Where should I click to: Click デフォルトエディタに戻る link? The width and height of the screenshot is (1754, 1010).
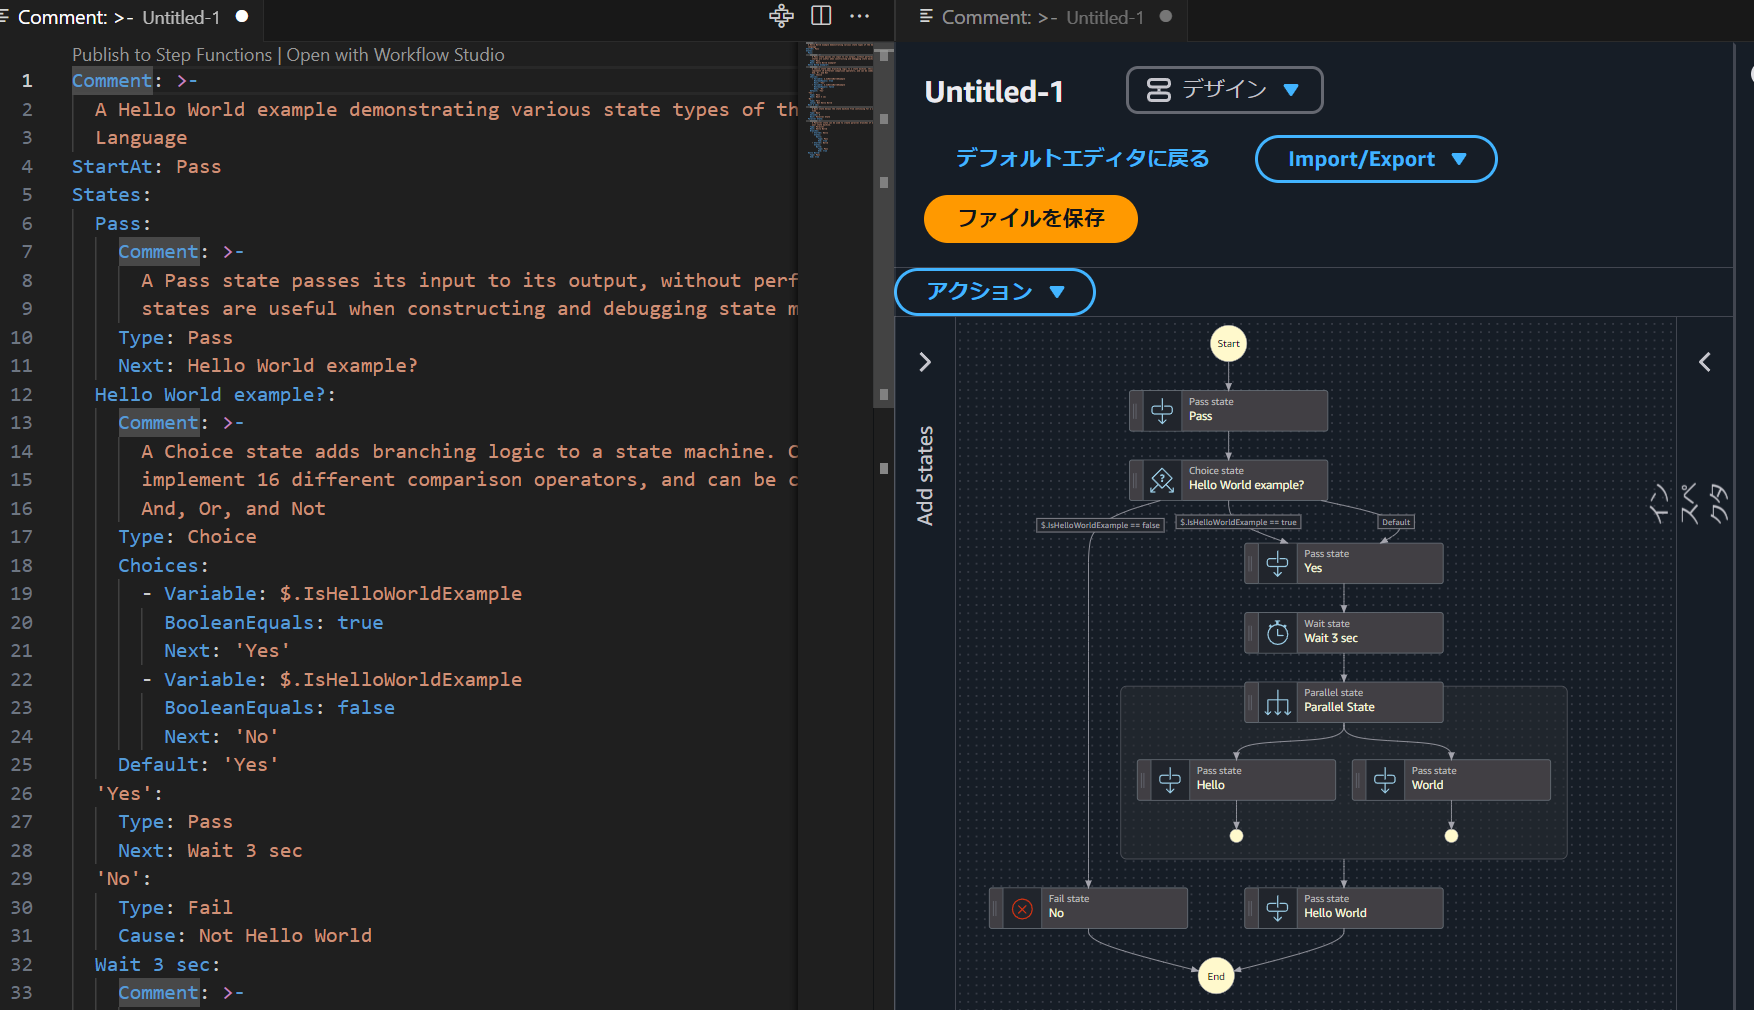point(1083,159)
